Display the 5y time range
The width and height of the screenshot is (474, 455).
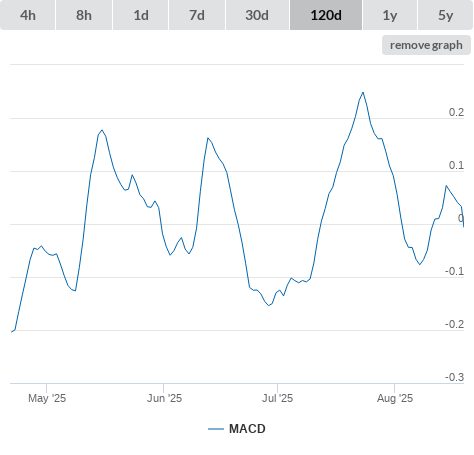pyautogui.click(x=445, y=15)
